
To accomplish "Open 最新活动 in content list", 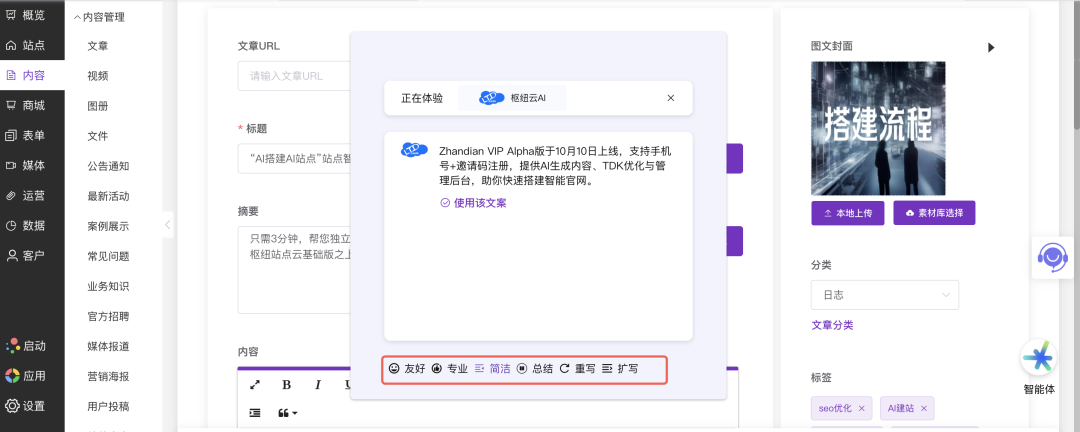I will [x=108, y=196].
